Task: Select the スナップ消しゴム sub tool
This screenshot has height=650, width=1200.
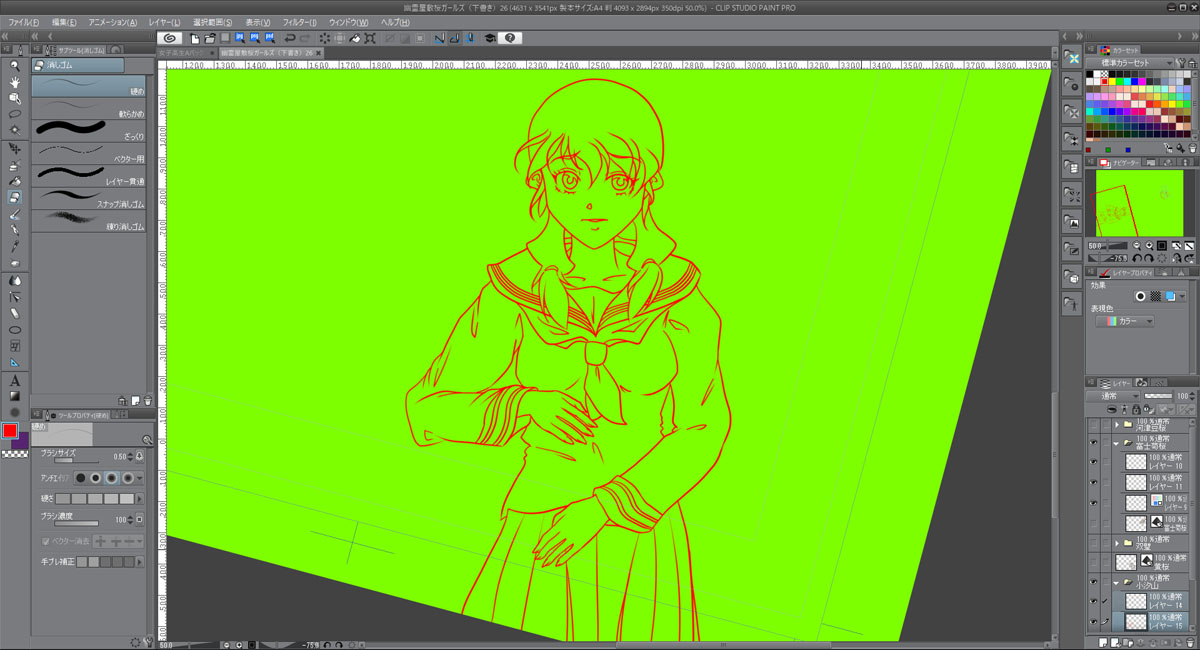Action: coord(90,197)
